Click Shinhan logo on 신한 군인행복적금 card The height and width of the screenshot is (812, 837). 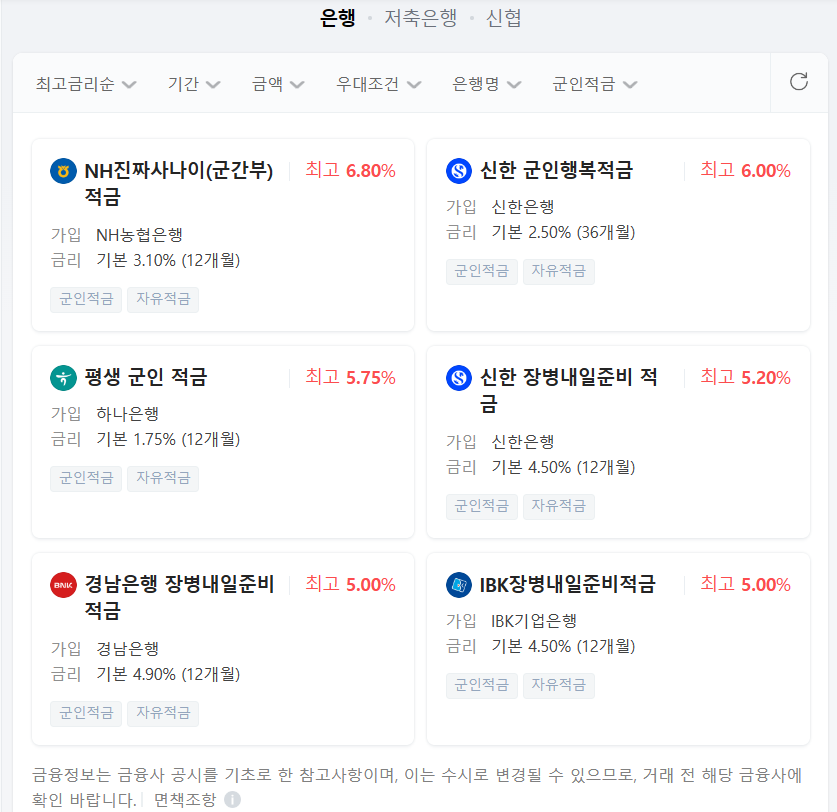point(459,171)
